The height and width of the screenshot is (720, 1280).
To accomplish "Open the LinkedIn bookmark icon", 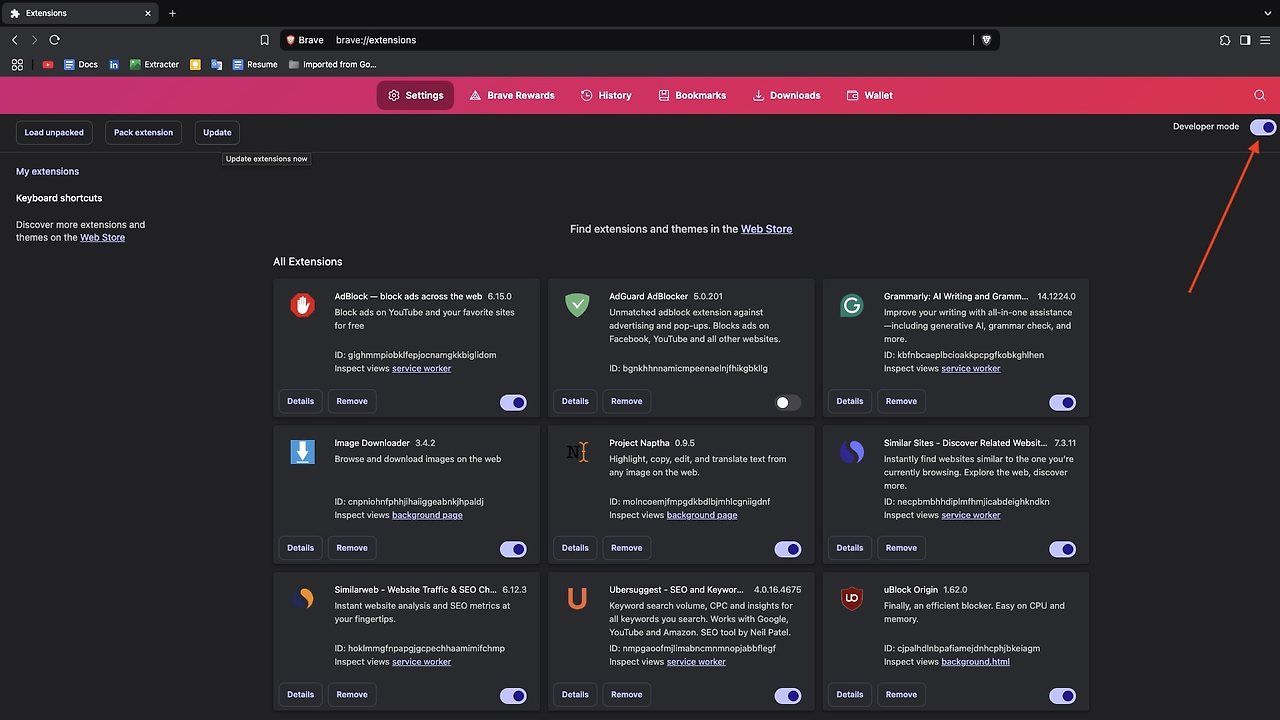I will [114, 64].
